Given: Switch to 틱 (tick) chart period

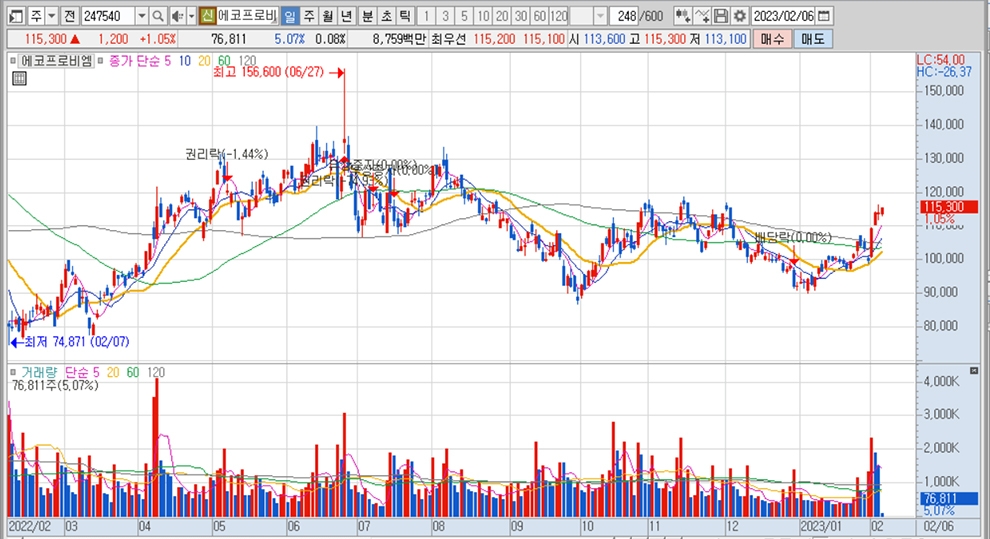Looking at the screenshot, I should (405, 16).
